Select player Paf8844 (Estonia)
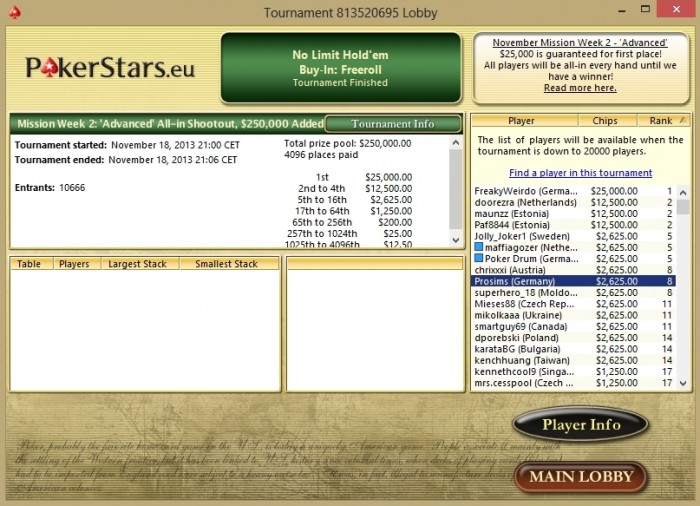The width and height of the screenshot is (700, 506). (x=573, y=225)
